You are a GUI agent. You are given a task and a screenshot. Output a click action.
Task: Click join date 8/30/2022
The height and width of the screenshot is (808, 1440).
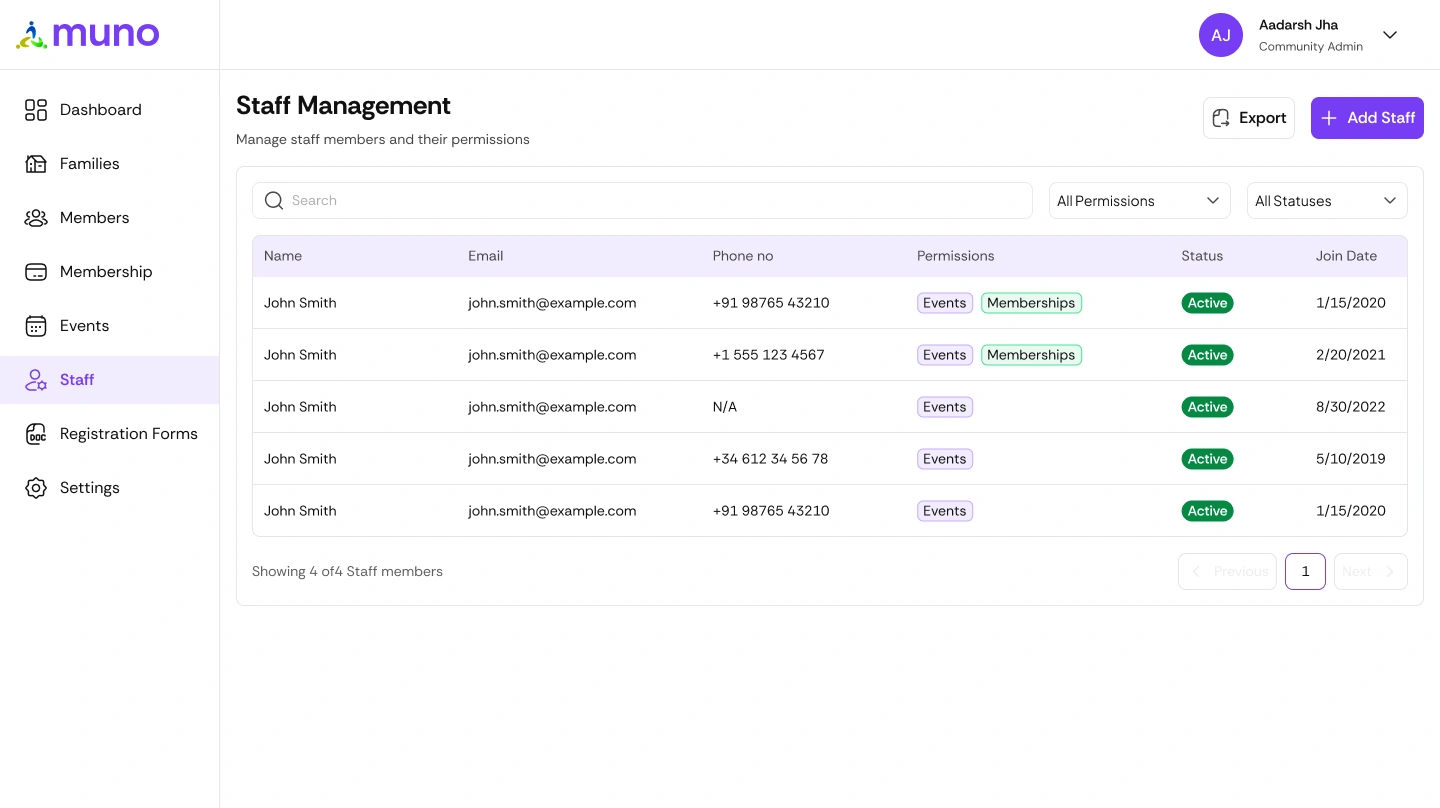1350,407
